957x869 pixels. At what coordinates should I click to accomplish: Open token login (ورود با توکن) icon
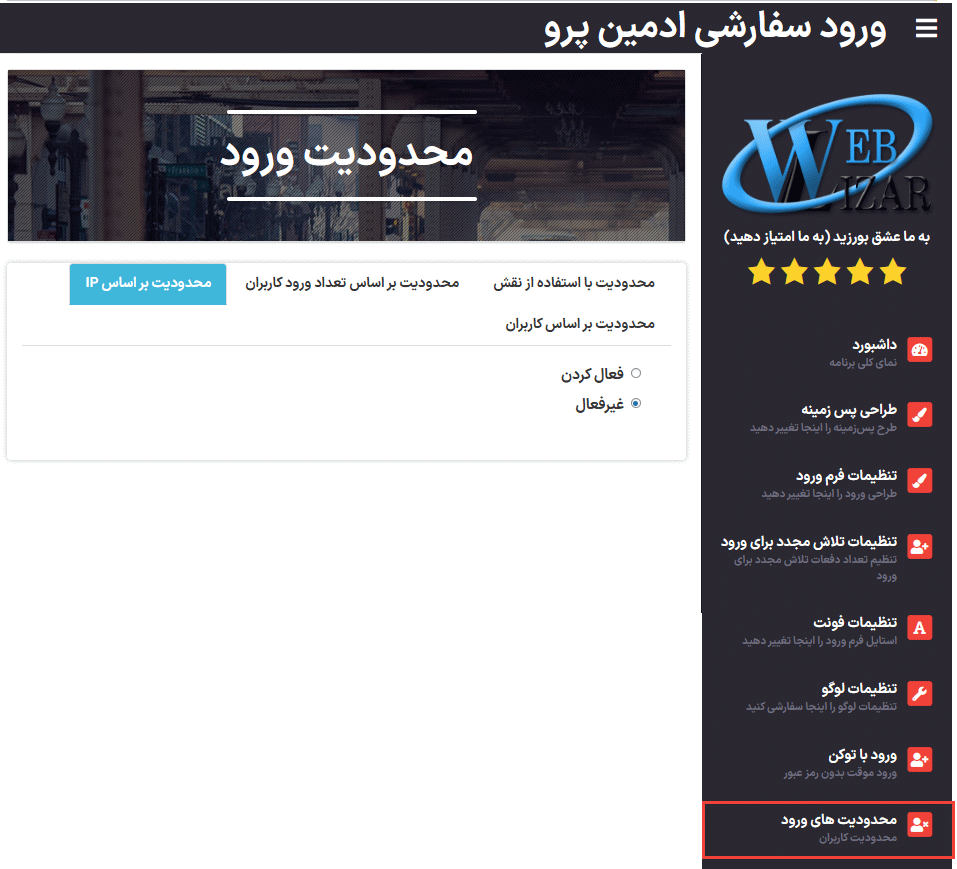point(919,759)
